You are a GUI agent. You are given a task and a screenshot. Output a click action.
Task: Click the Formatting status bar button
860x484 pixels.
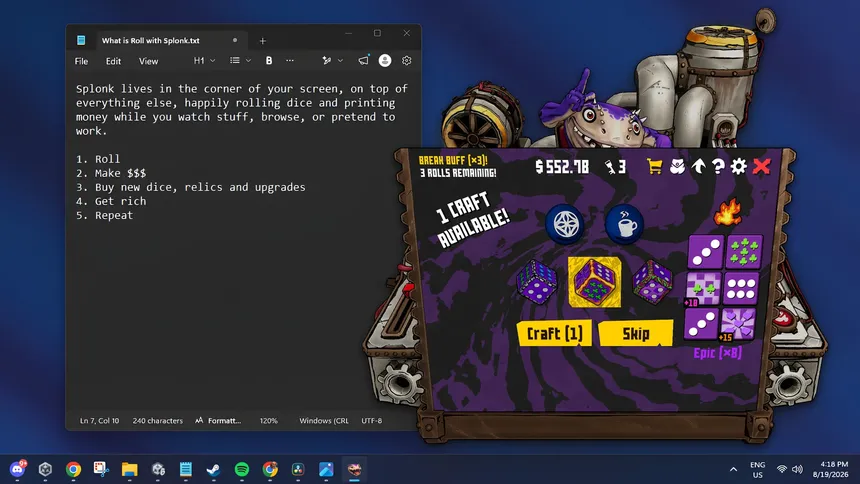[x=218, y=420]
